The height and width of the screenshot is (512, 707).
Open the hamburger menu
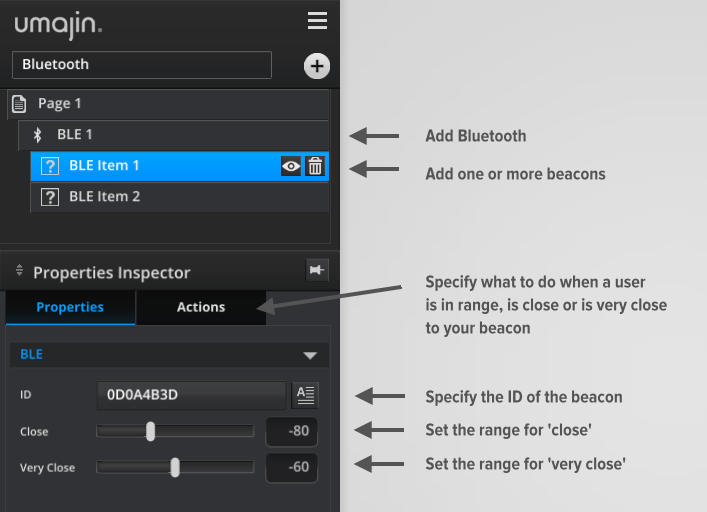pyautogui.click(x=317, y=21)
